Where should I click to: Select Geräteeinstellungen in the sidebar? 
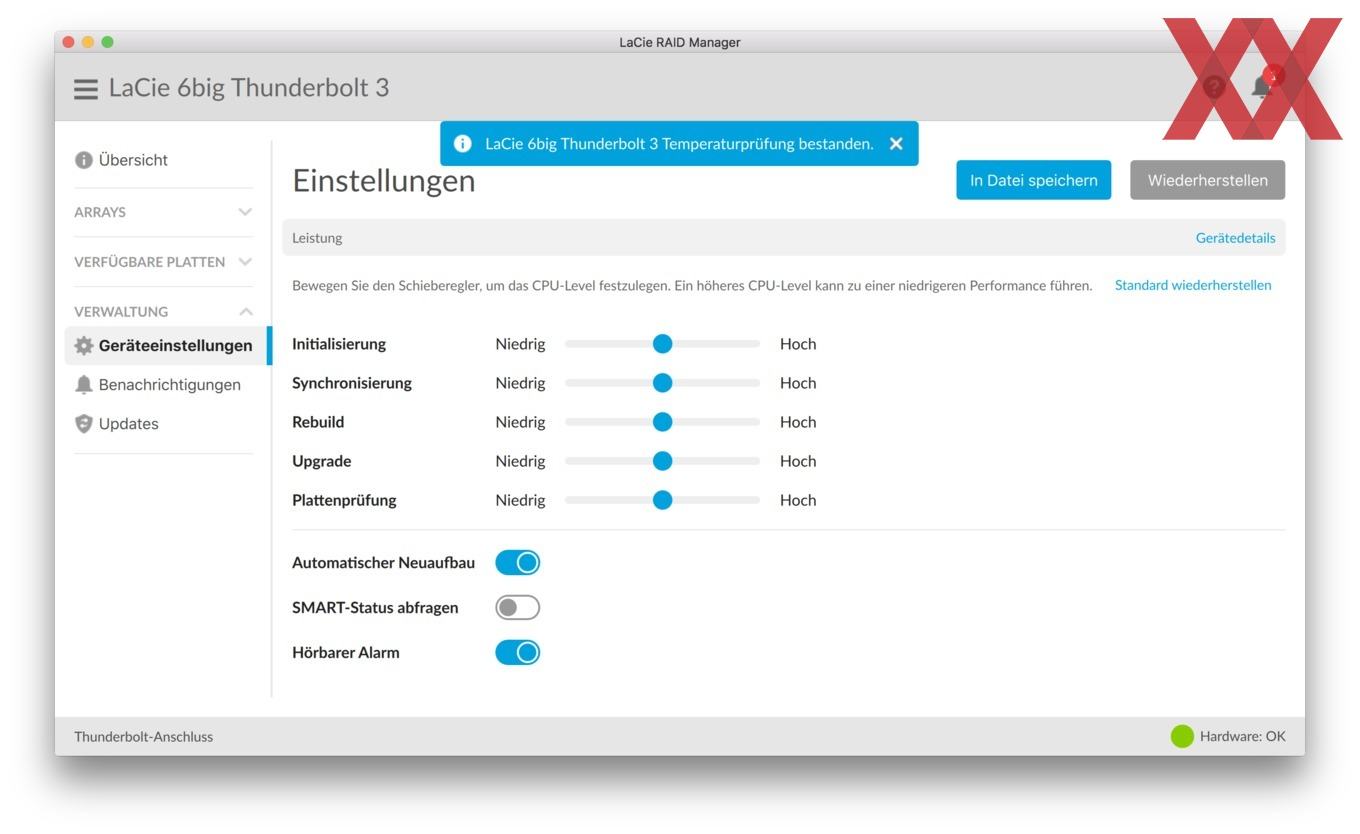click(x=168, y=346)
